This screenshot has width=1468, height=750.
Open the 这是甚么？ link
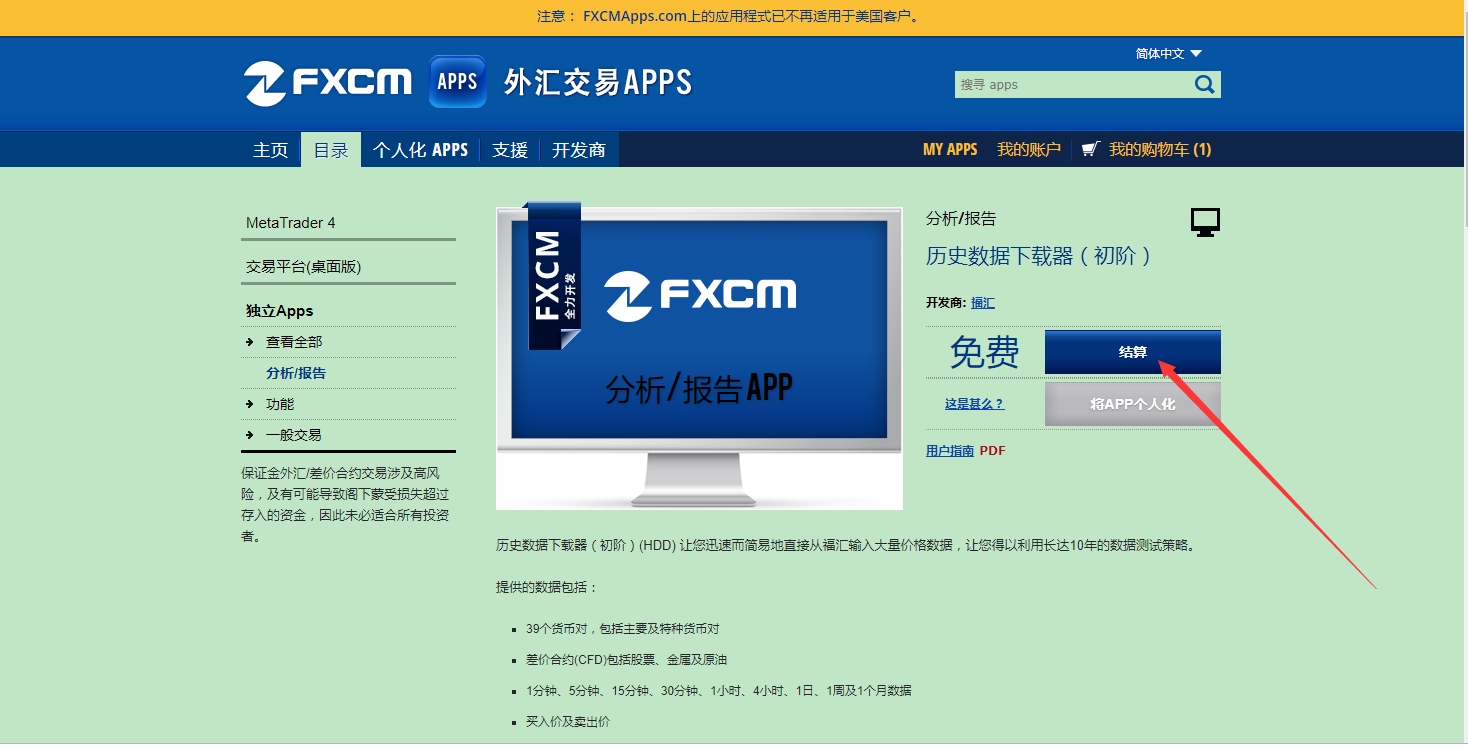coord(974,404)
